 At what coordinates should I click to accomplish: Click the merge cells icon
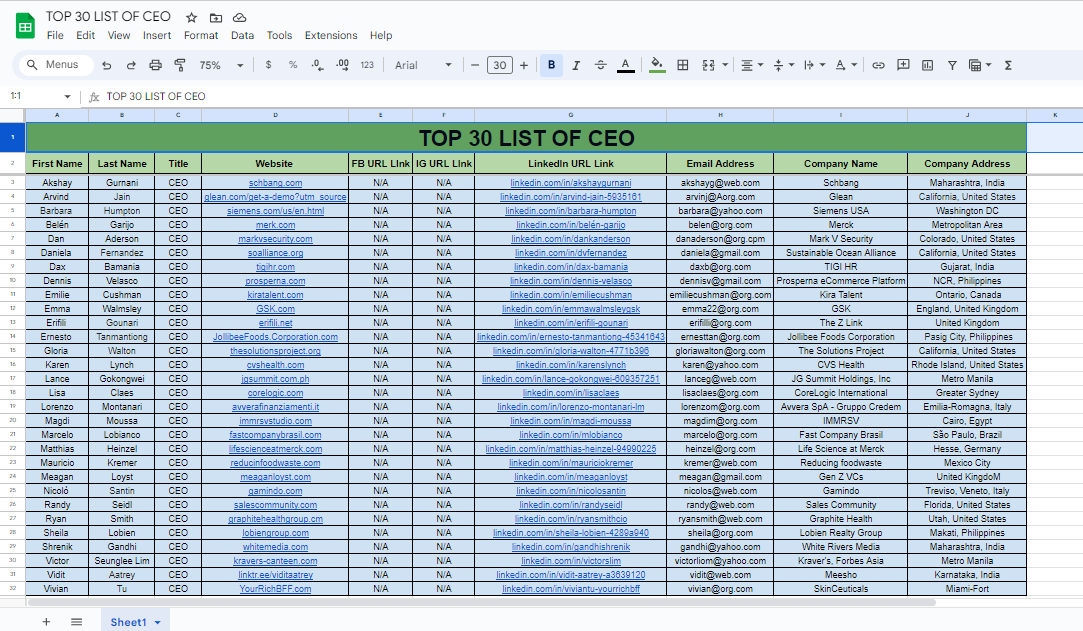click(x=709, y=65)
